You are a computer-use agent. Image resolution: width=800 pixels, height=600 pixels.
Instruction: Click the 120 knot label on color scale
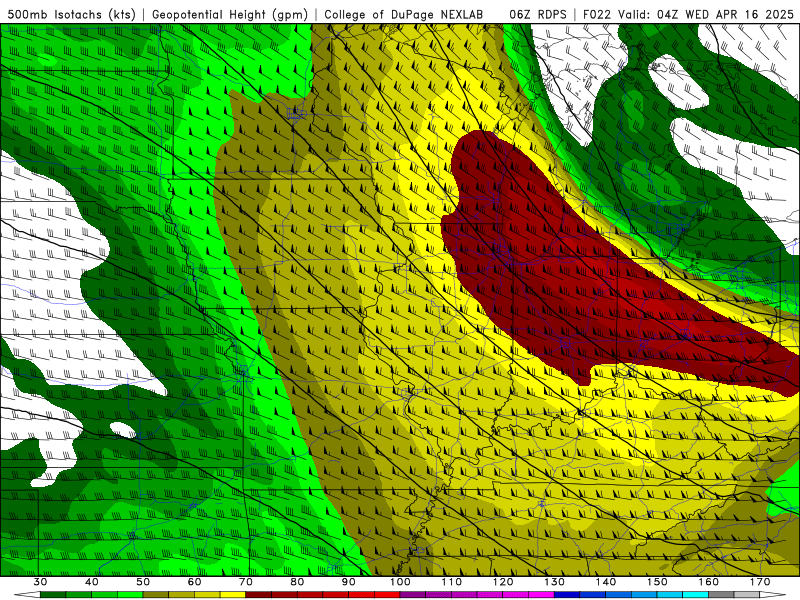click(x=503, y=582)
